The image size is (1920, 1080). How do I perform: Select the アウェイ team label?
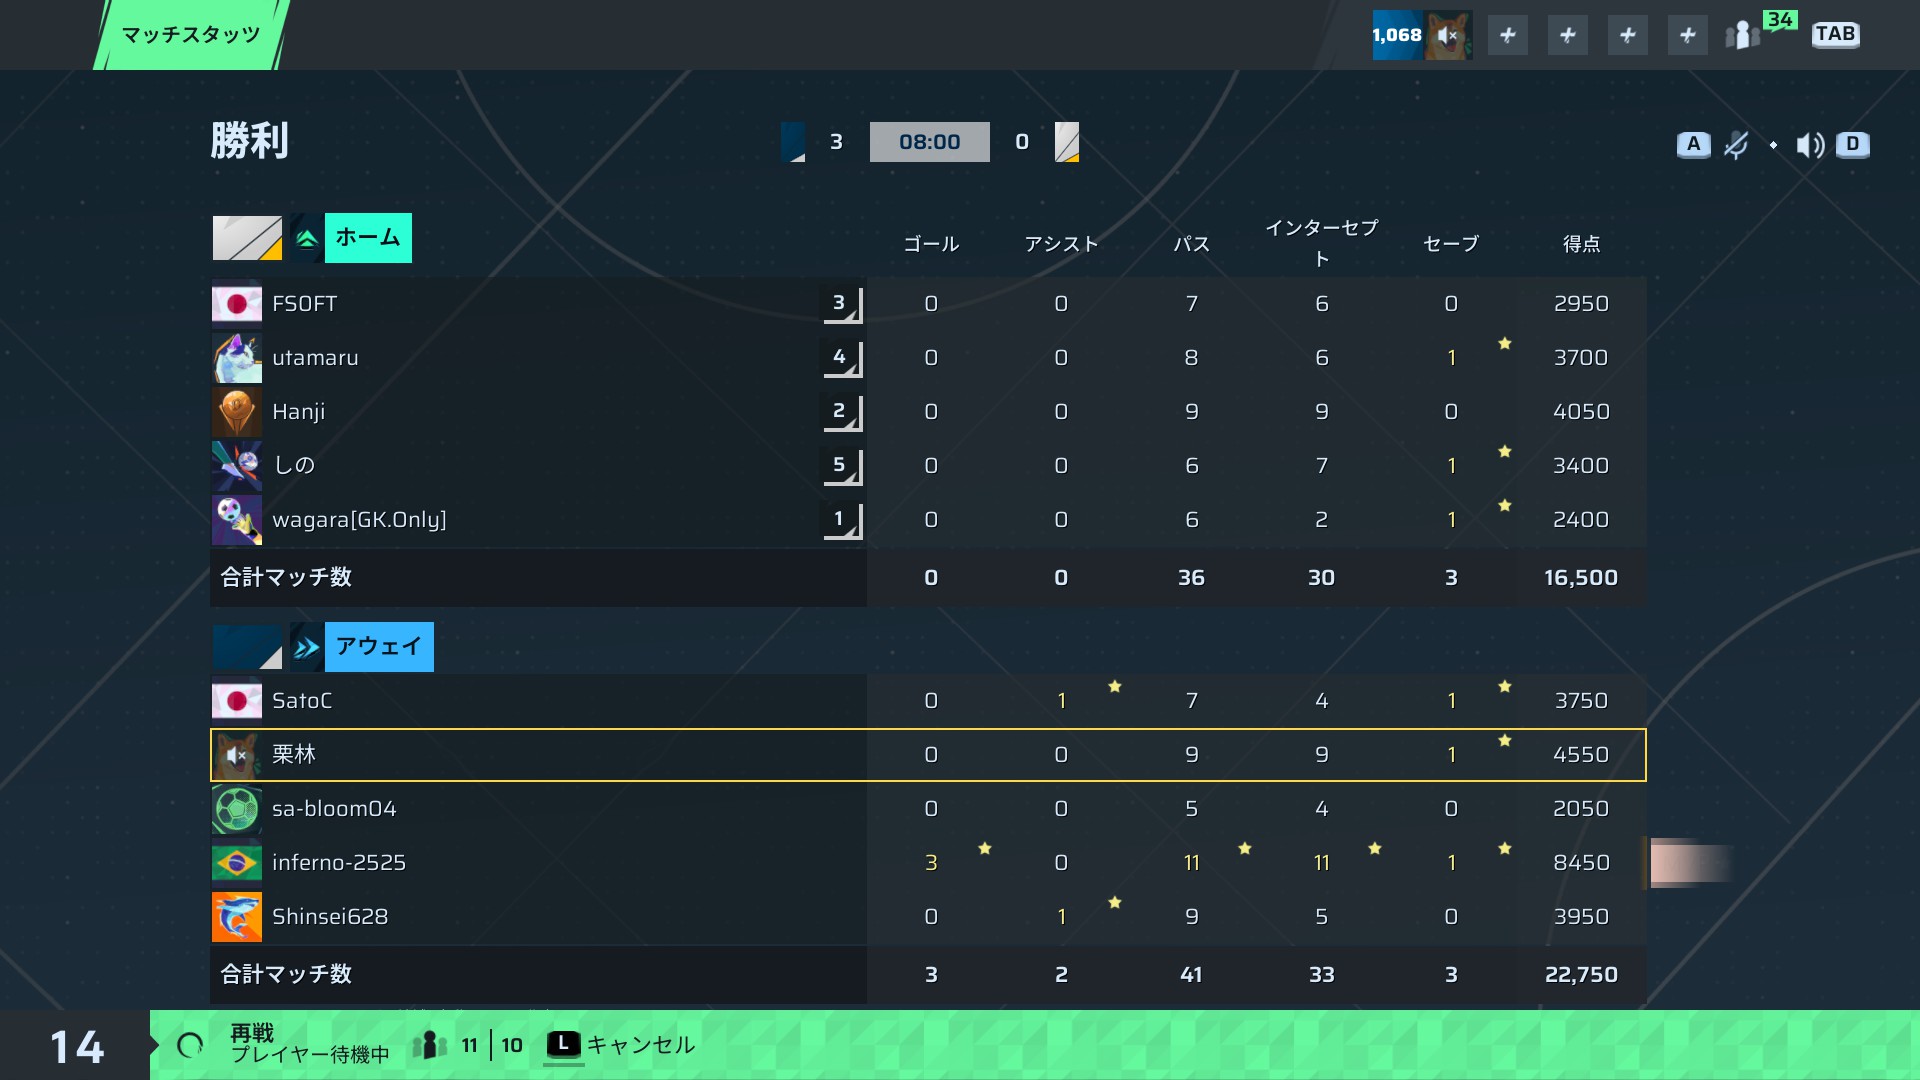pos(379,647)
